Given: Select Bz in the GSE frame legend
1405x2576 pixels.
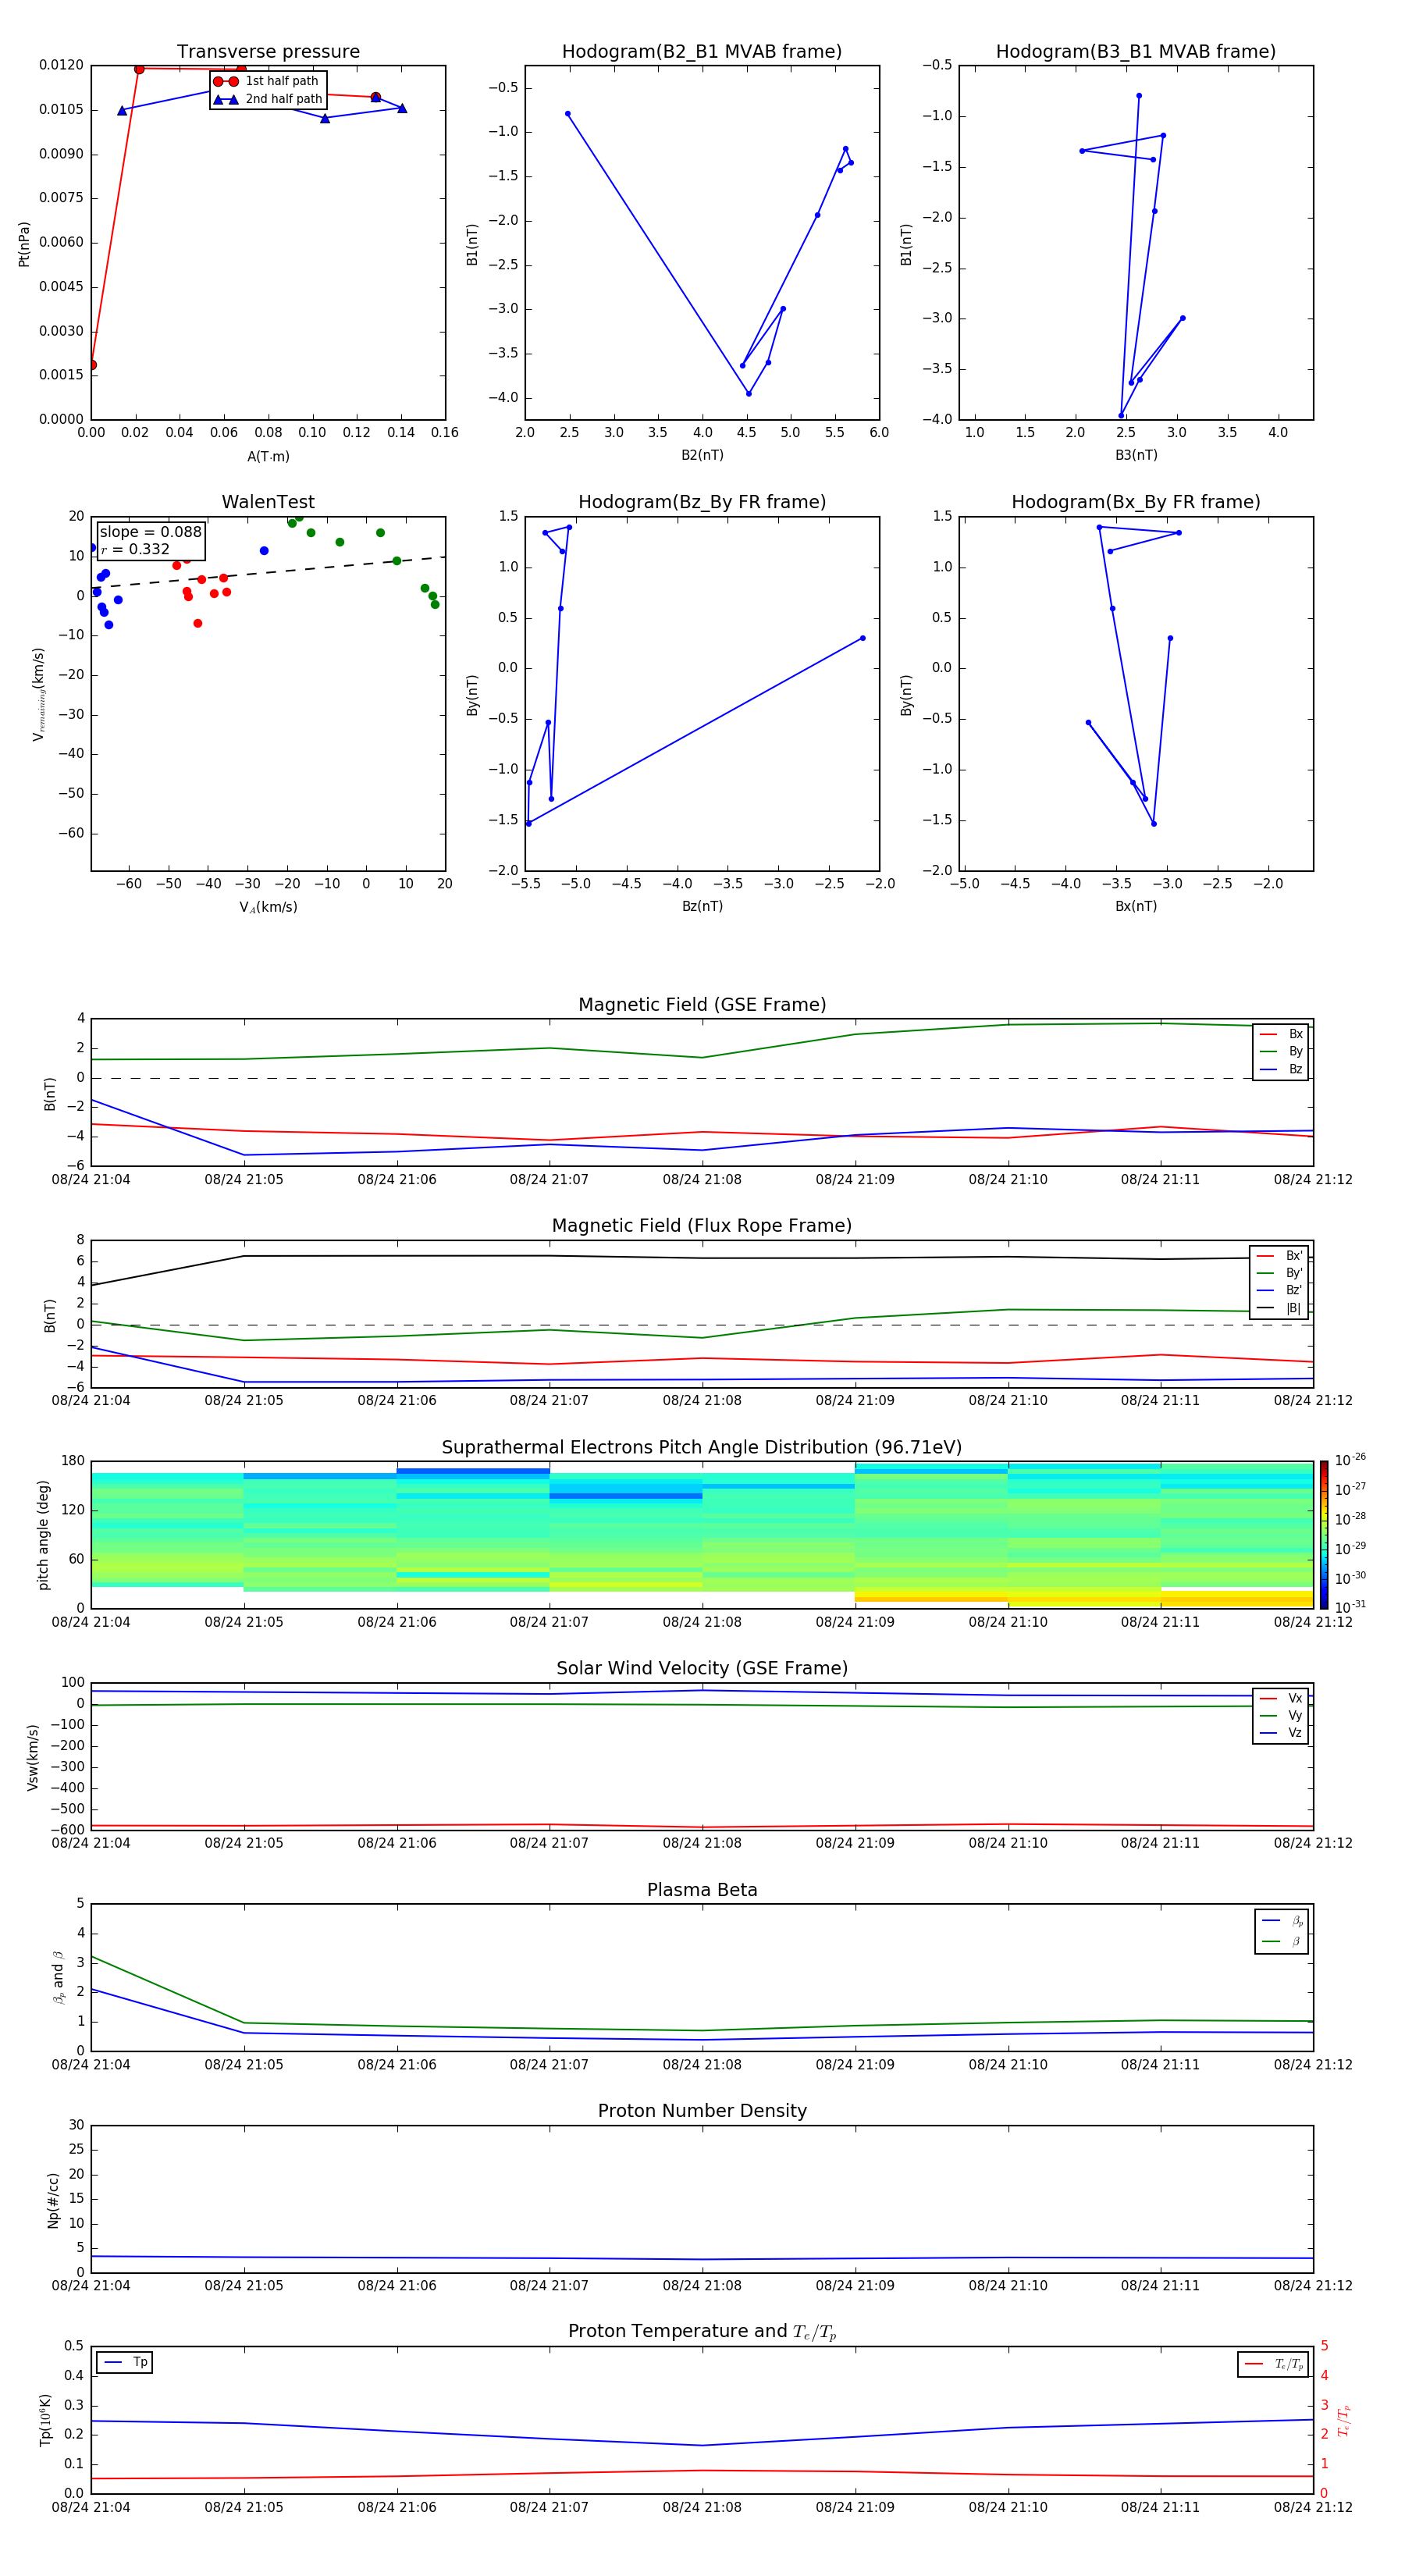Looking at the screenshot, I should pyautogui.click(x=1281, y=1069).
